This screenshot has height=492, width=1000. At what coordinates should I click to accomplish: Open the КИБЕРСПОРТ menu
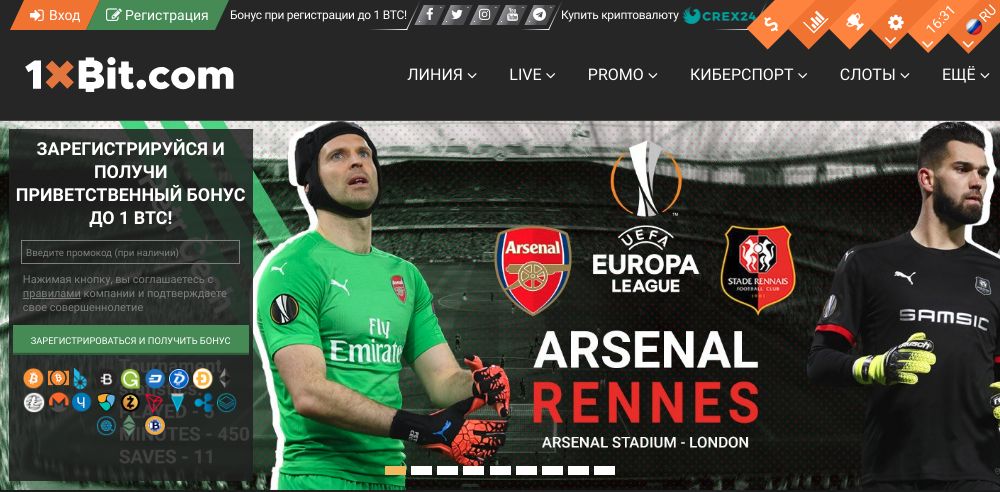coord(749,75)
